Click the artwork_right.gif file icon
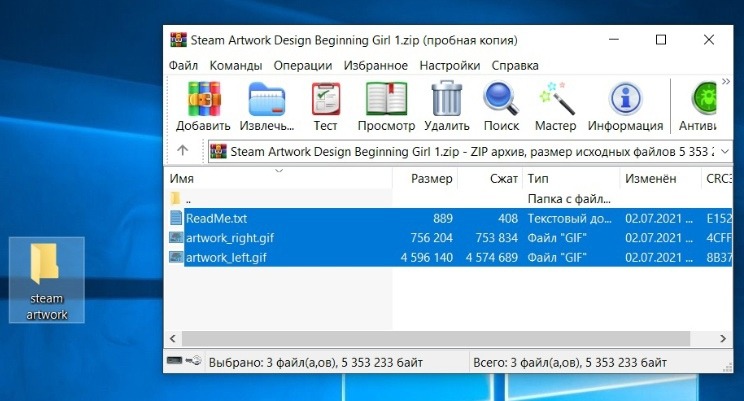Screen dimensions: 744x401 [x=176, y=237]
